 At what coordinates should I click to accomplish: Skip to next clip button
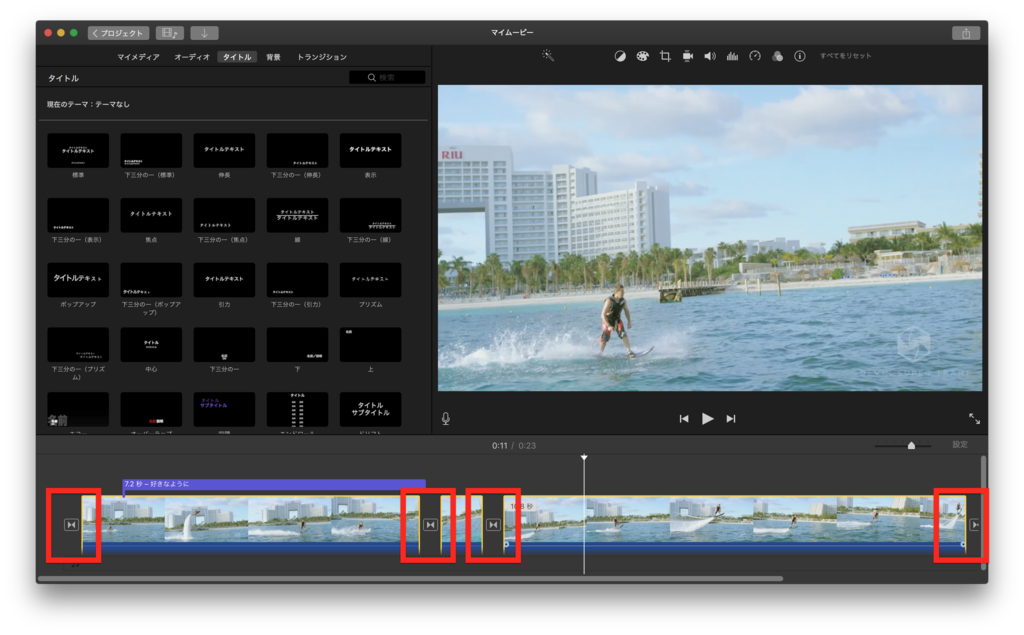[731, 419]
